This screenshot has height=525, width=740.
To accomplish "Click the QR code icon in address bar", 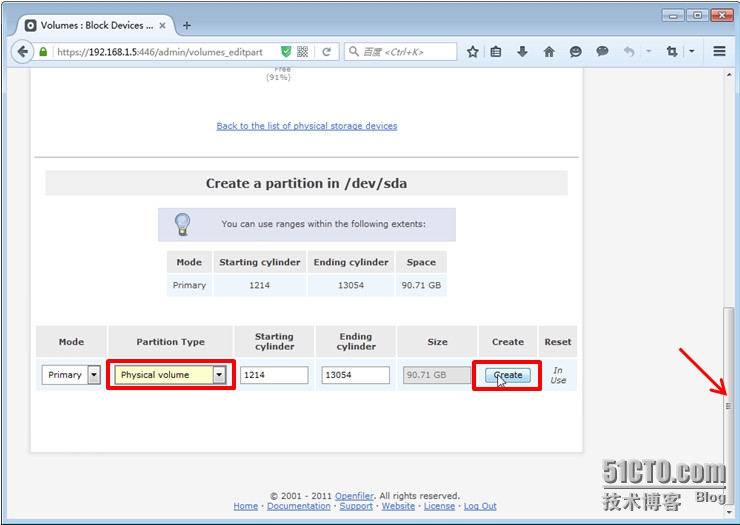I will (303, 51).
